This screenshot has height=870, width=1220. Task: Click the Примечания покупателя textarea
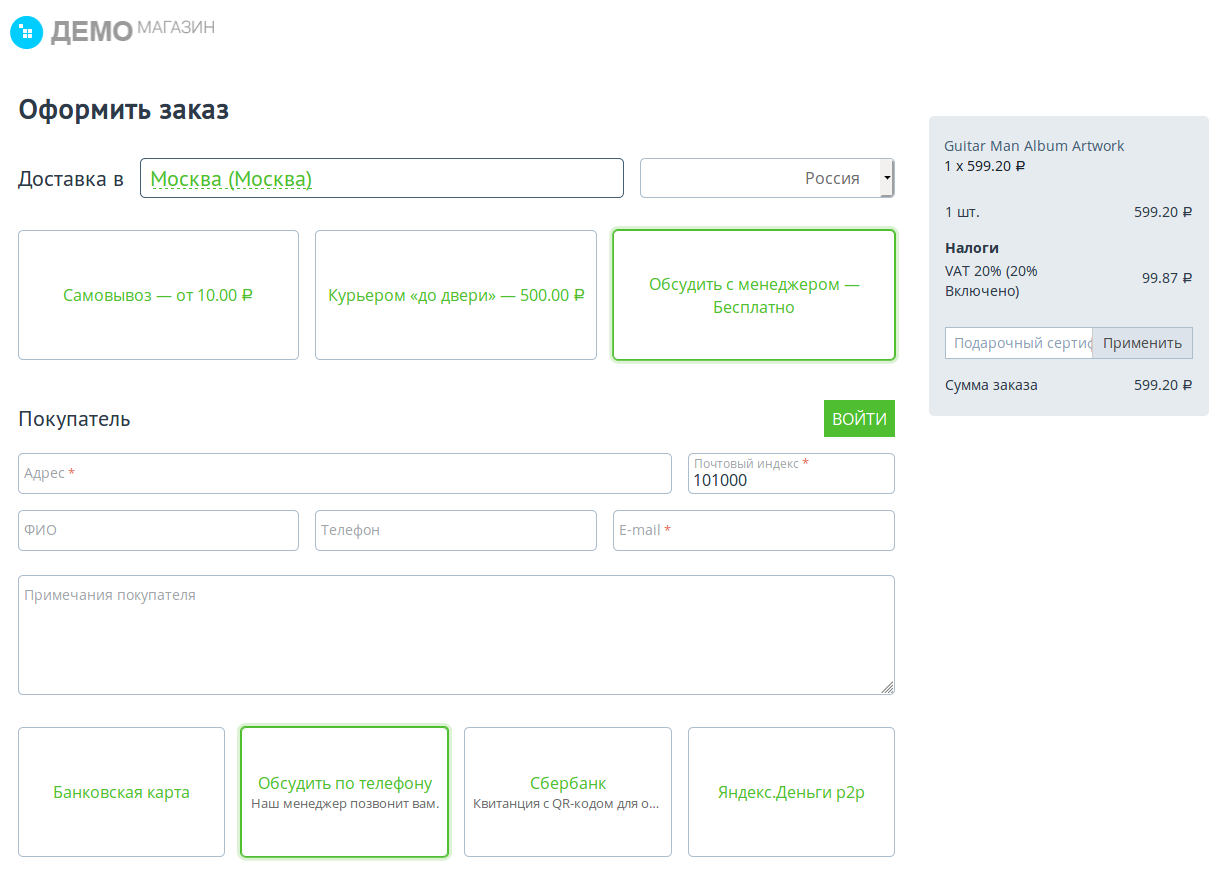[x=456, y=634]
